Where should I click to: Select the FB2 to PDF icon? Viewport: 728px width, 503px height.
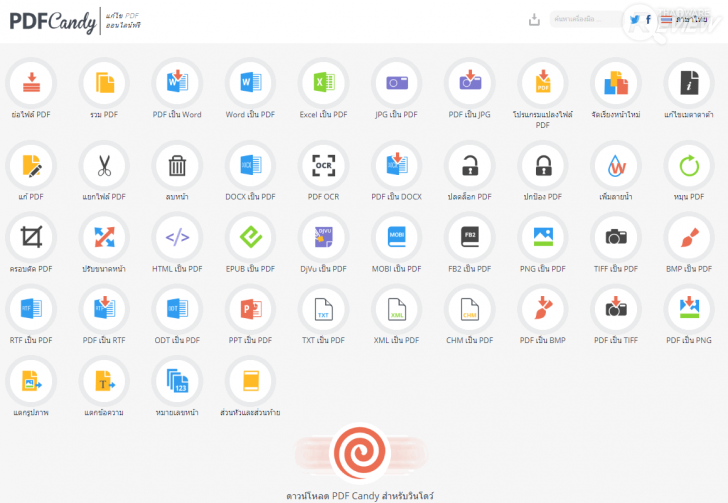click(x=470, y=237)
